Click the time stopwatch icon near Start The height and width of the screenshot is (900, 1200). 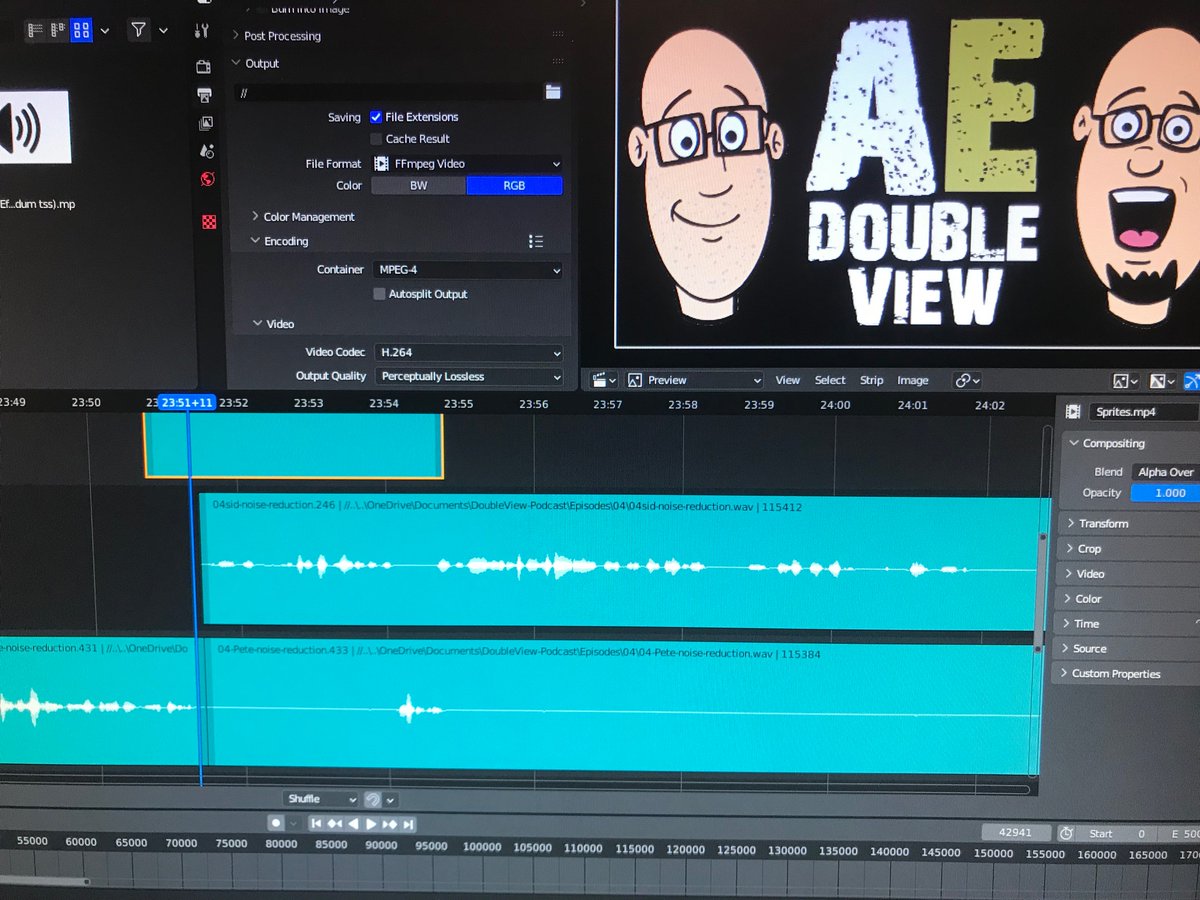point(1067,833)
